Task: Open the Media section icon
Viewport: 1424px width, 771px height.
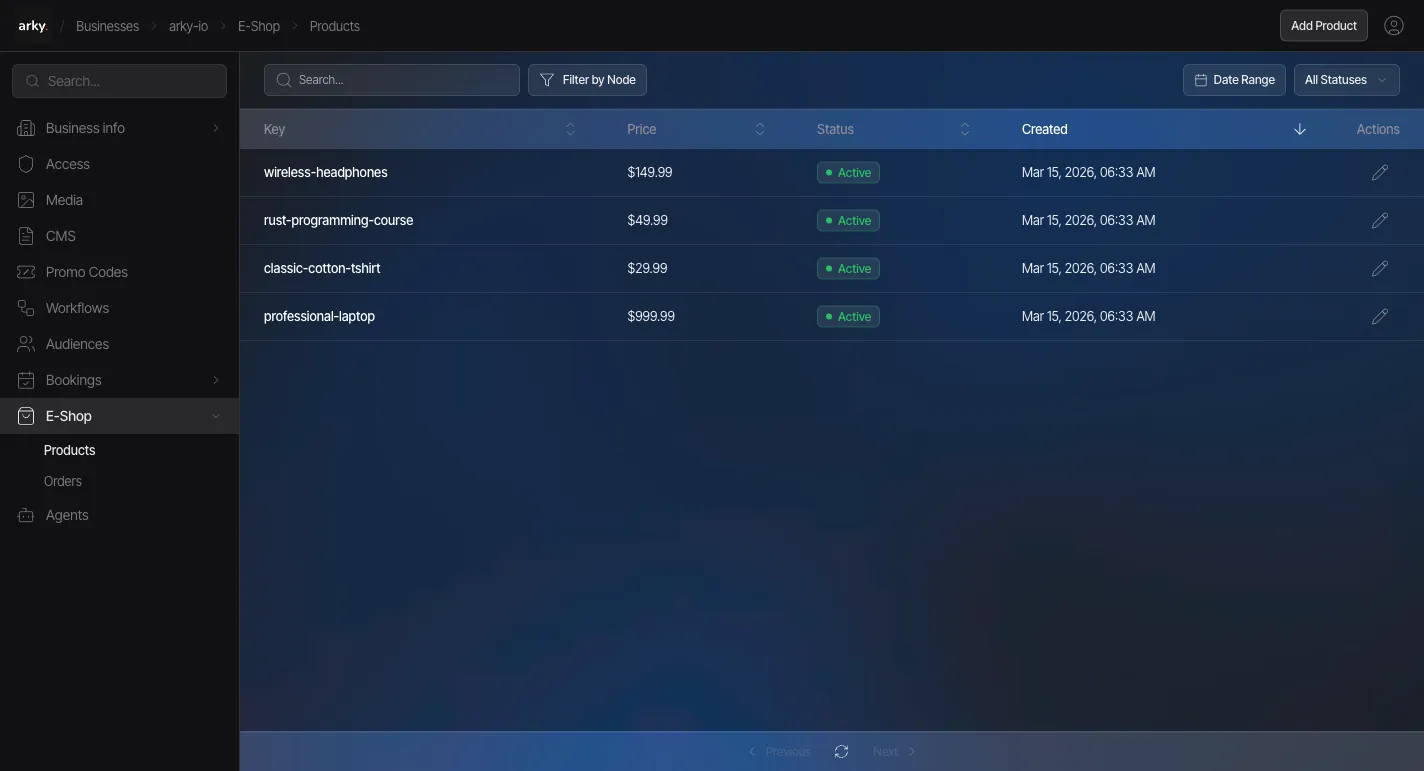Action: click(26, 200)
